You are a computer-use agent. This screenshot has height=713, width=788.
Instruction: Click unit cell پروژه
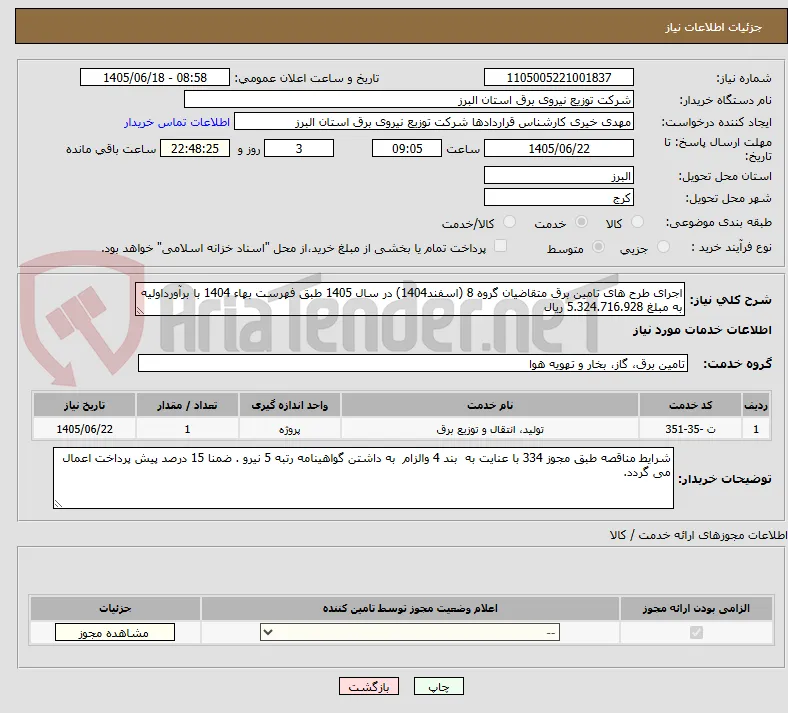(x=290, y=429)
